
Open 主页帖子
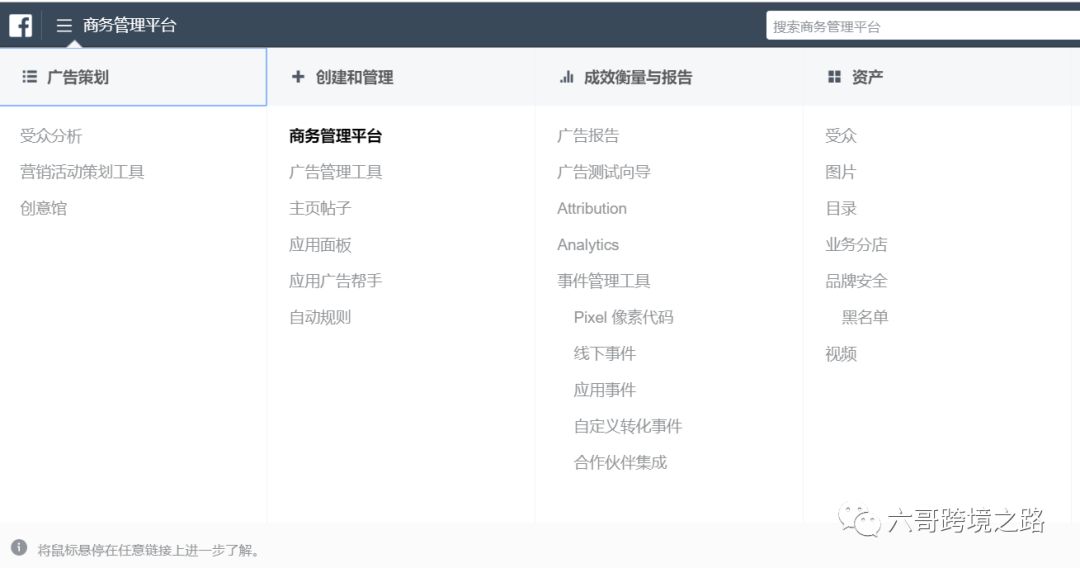point(320,208)
